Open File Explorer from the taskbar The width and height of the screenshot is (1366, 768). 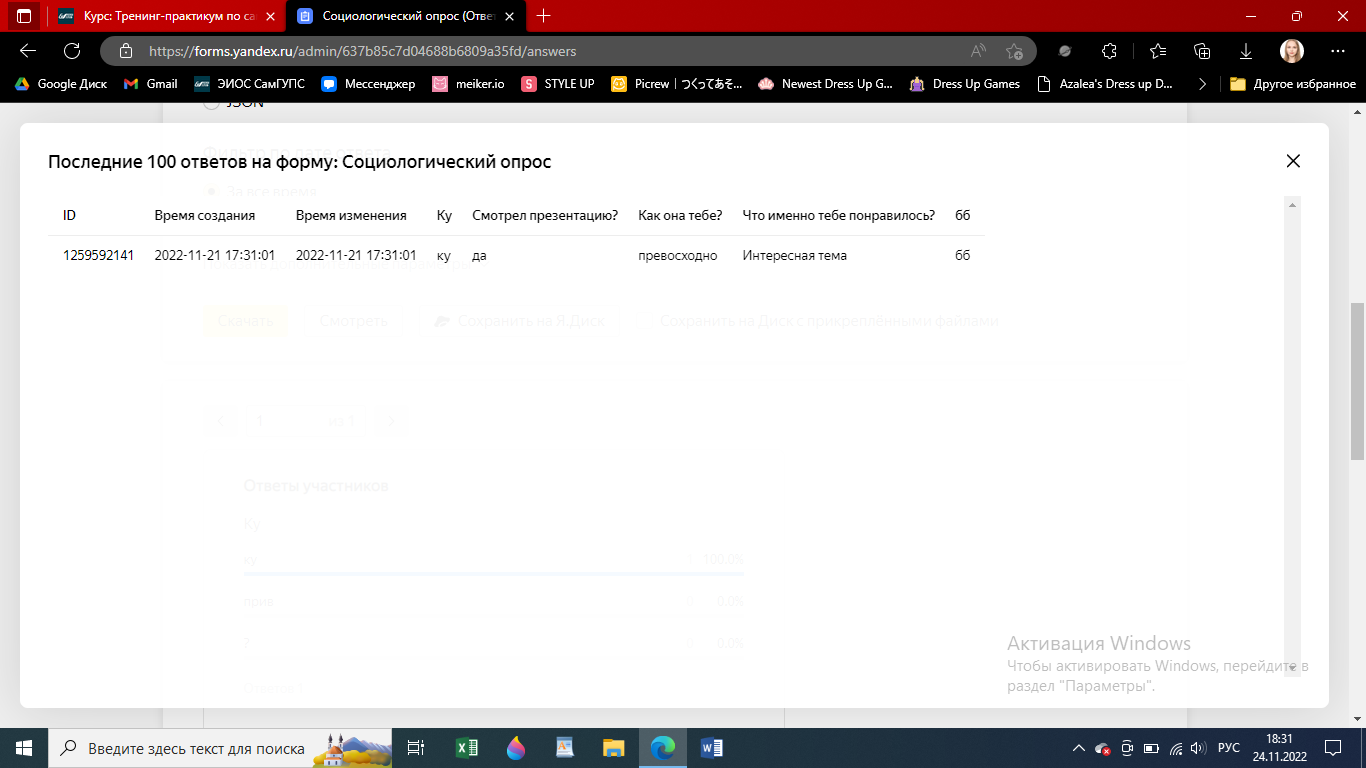pos(613,747)
